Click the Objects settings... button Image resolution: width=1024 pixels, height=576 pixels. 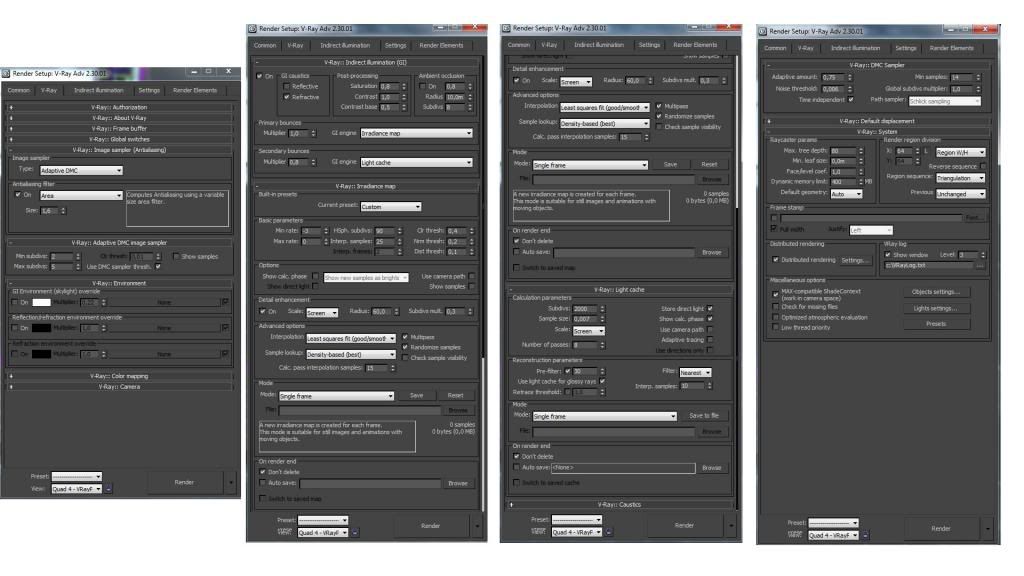[x=936, y=292]
